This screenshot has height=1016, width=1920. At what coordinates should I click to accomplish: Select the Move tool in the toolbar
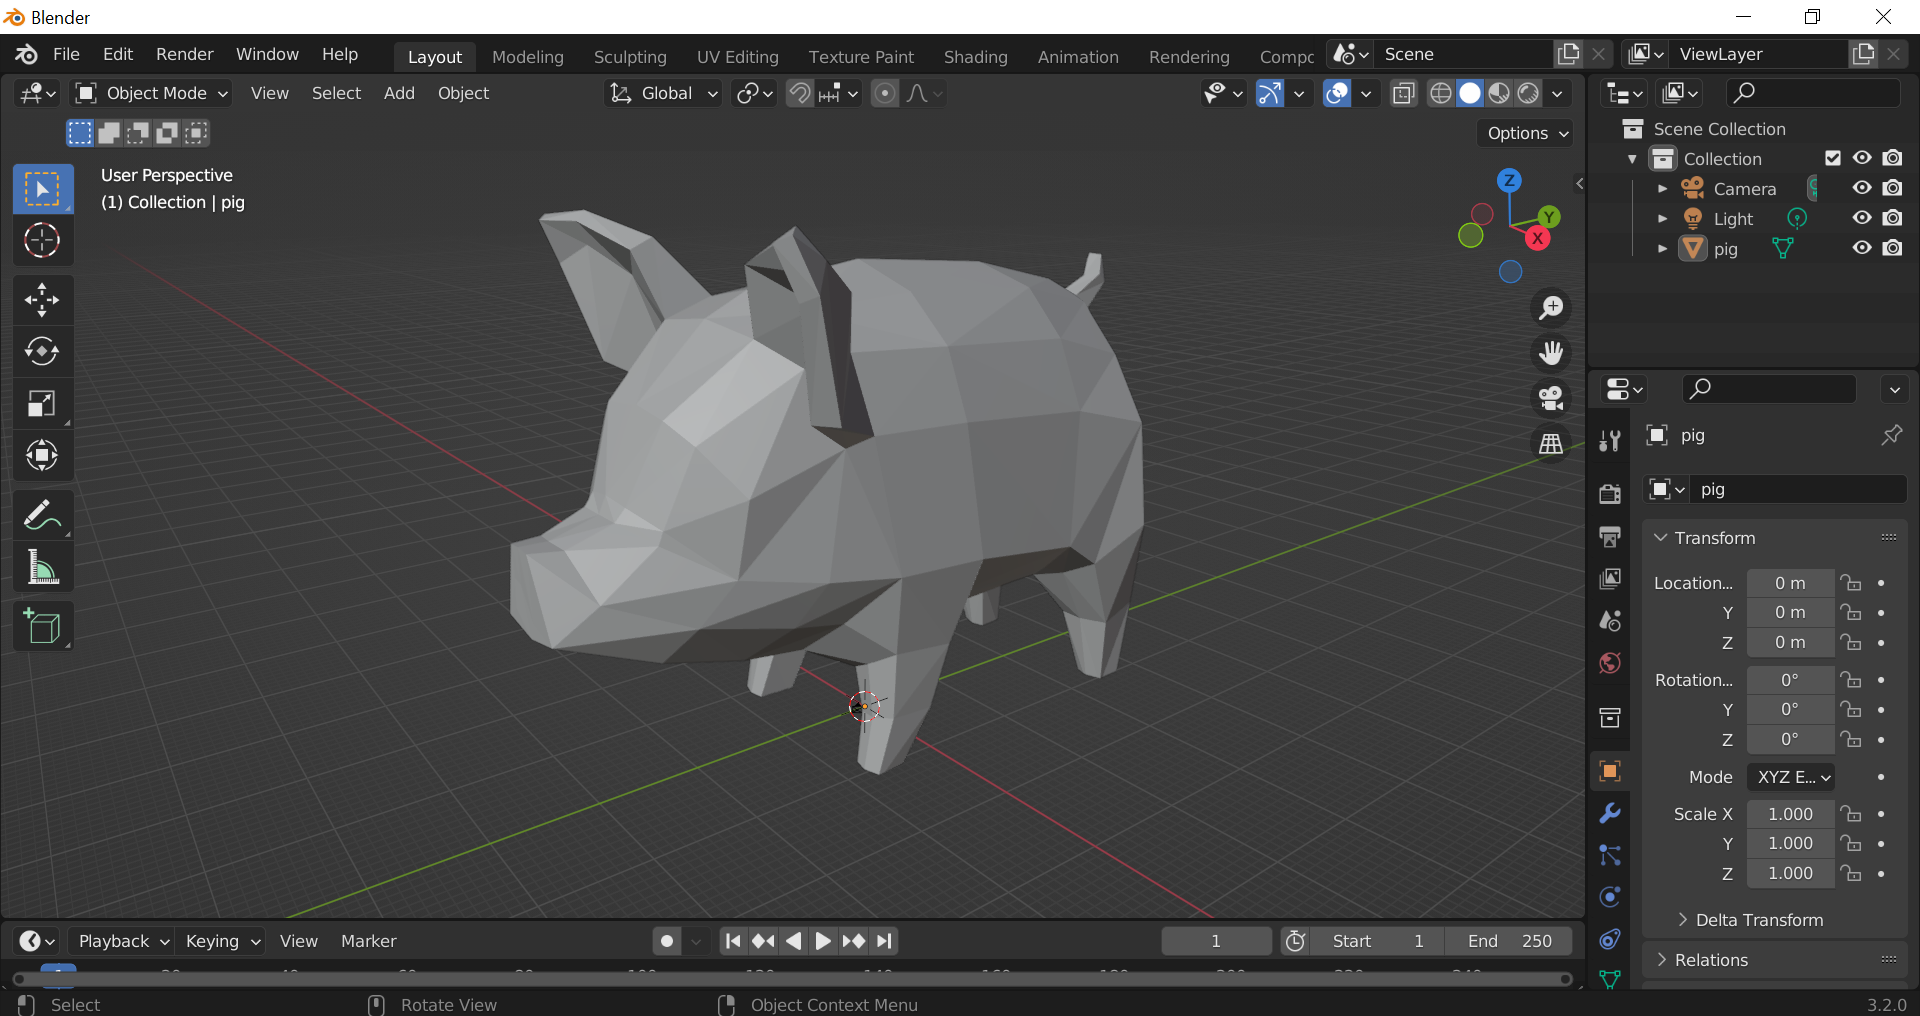point(43,299)
